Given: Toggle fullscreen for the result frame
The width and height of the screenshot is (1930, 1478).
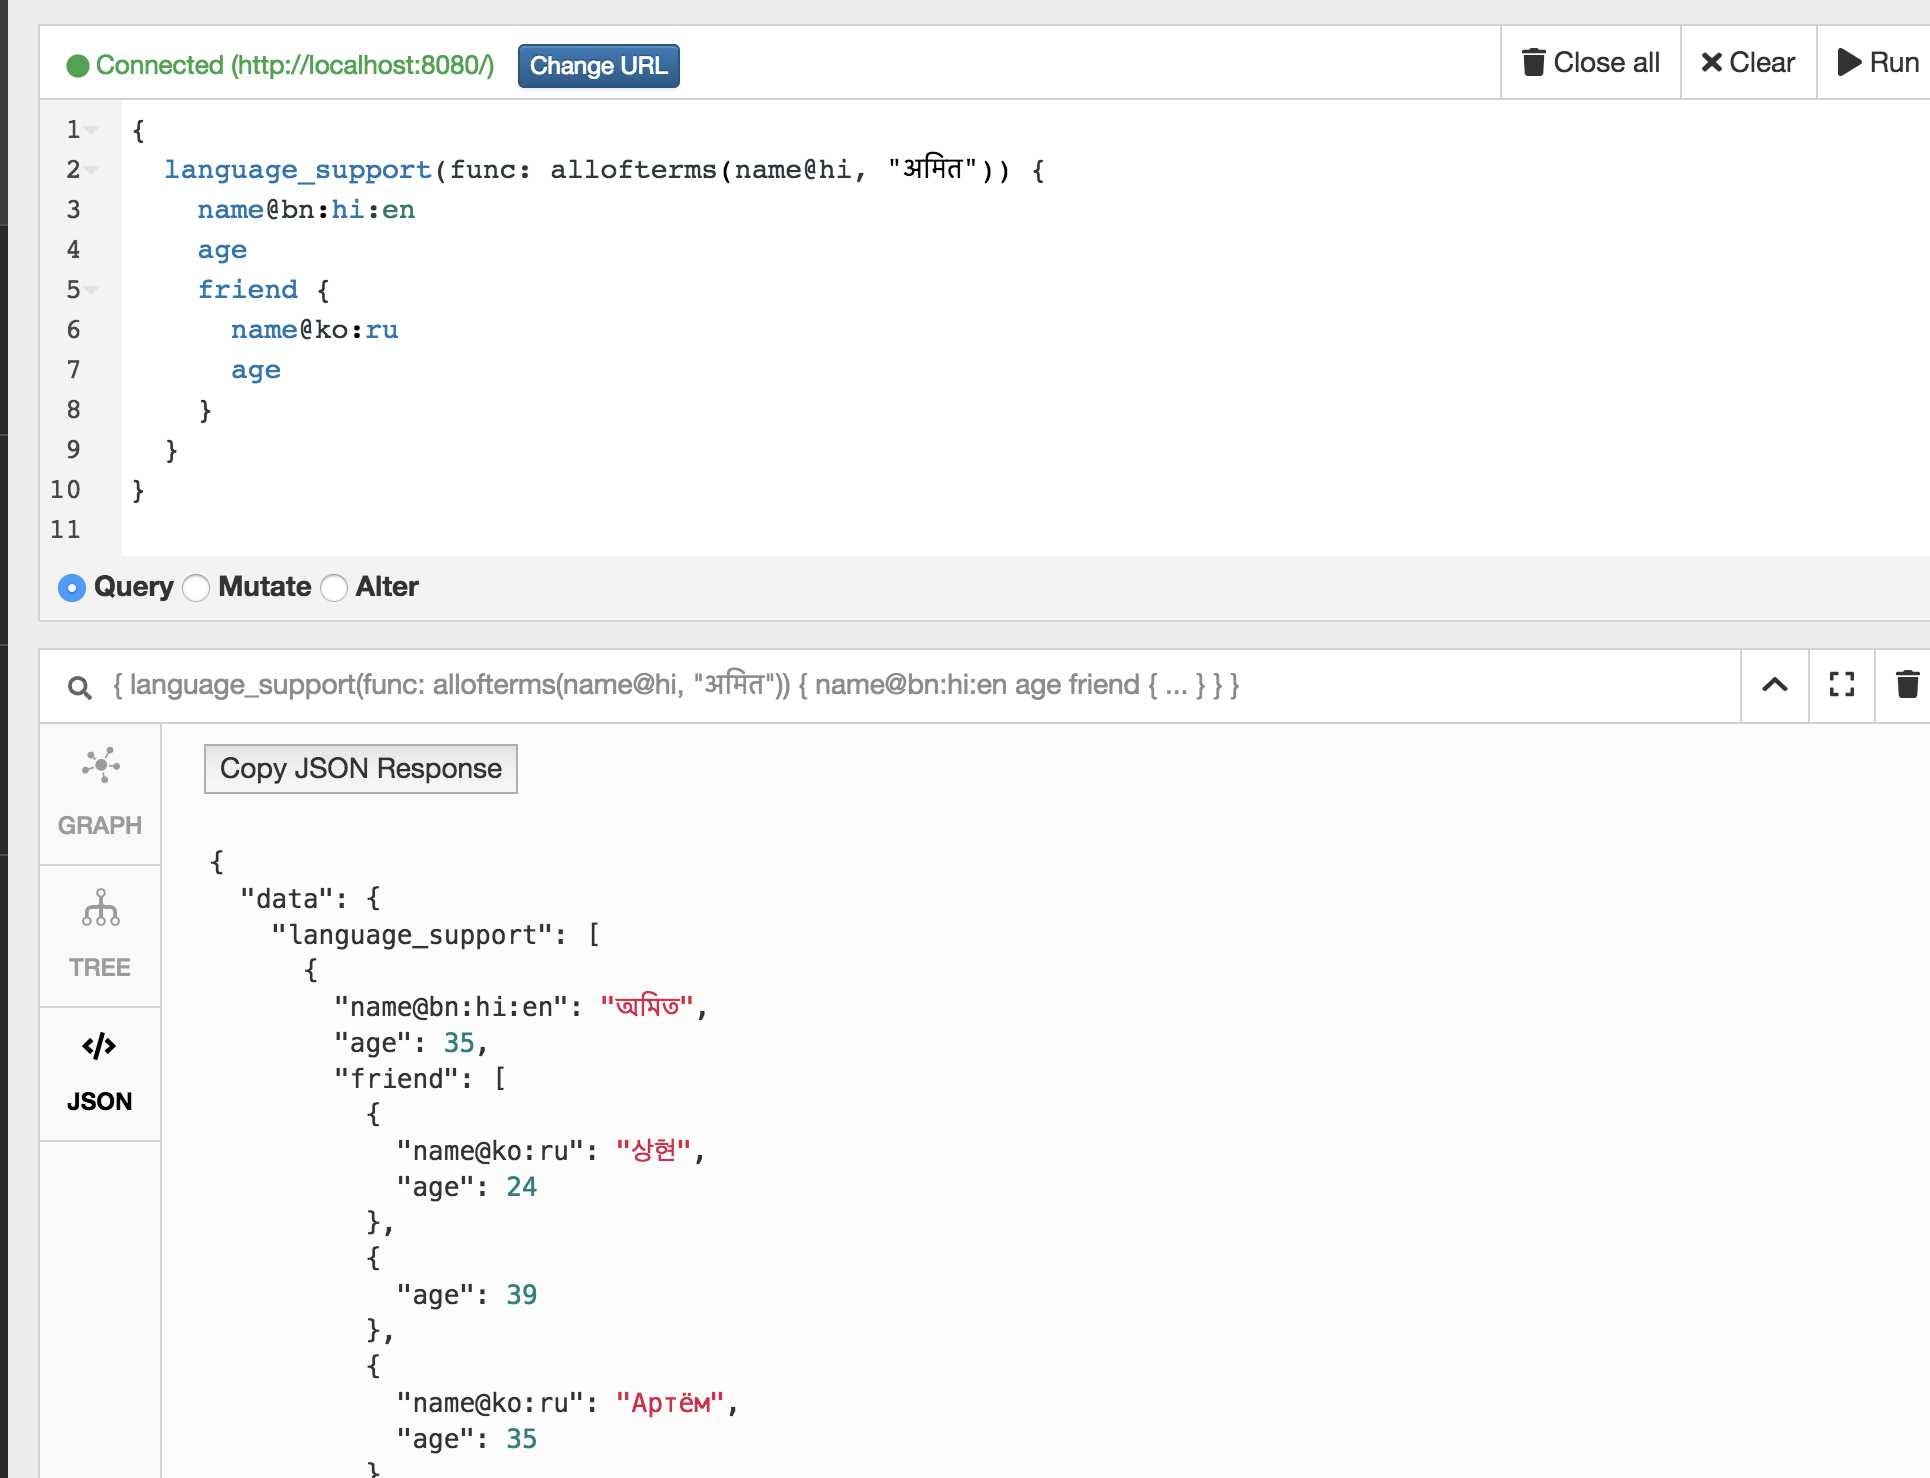Looking at the screenshot, I should point(1842,685).
